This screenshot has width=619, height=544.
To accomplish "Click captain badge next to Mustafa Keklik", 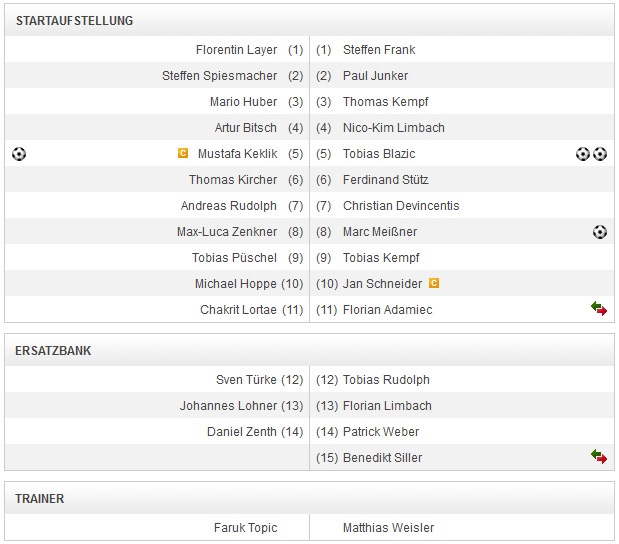I will click(x=182, y=154).
